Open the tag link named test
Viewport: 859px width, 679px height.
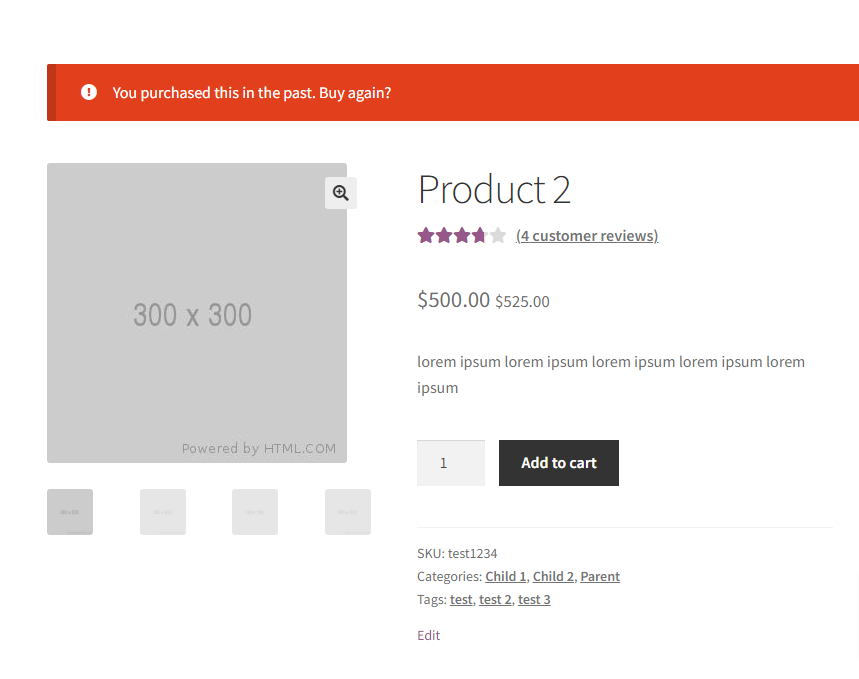461,600
